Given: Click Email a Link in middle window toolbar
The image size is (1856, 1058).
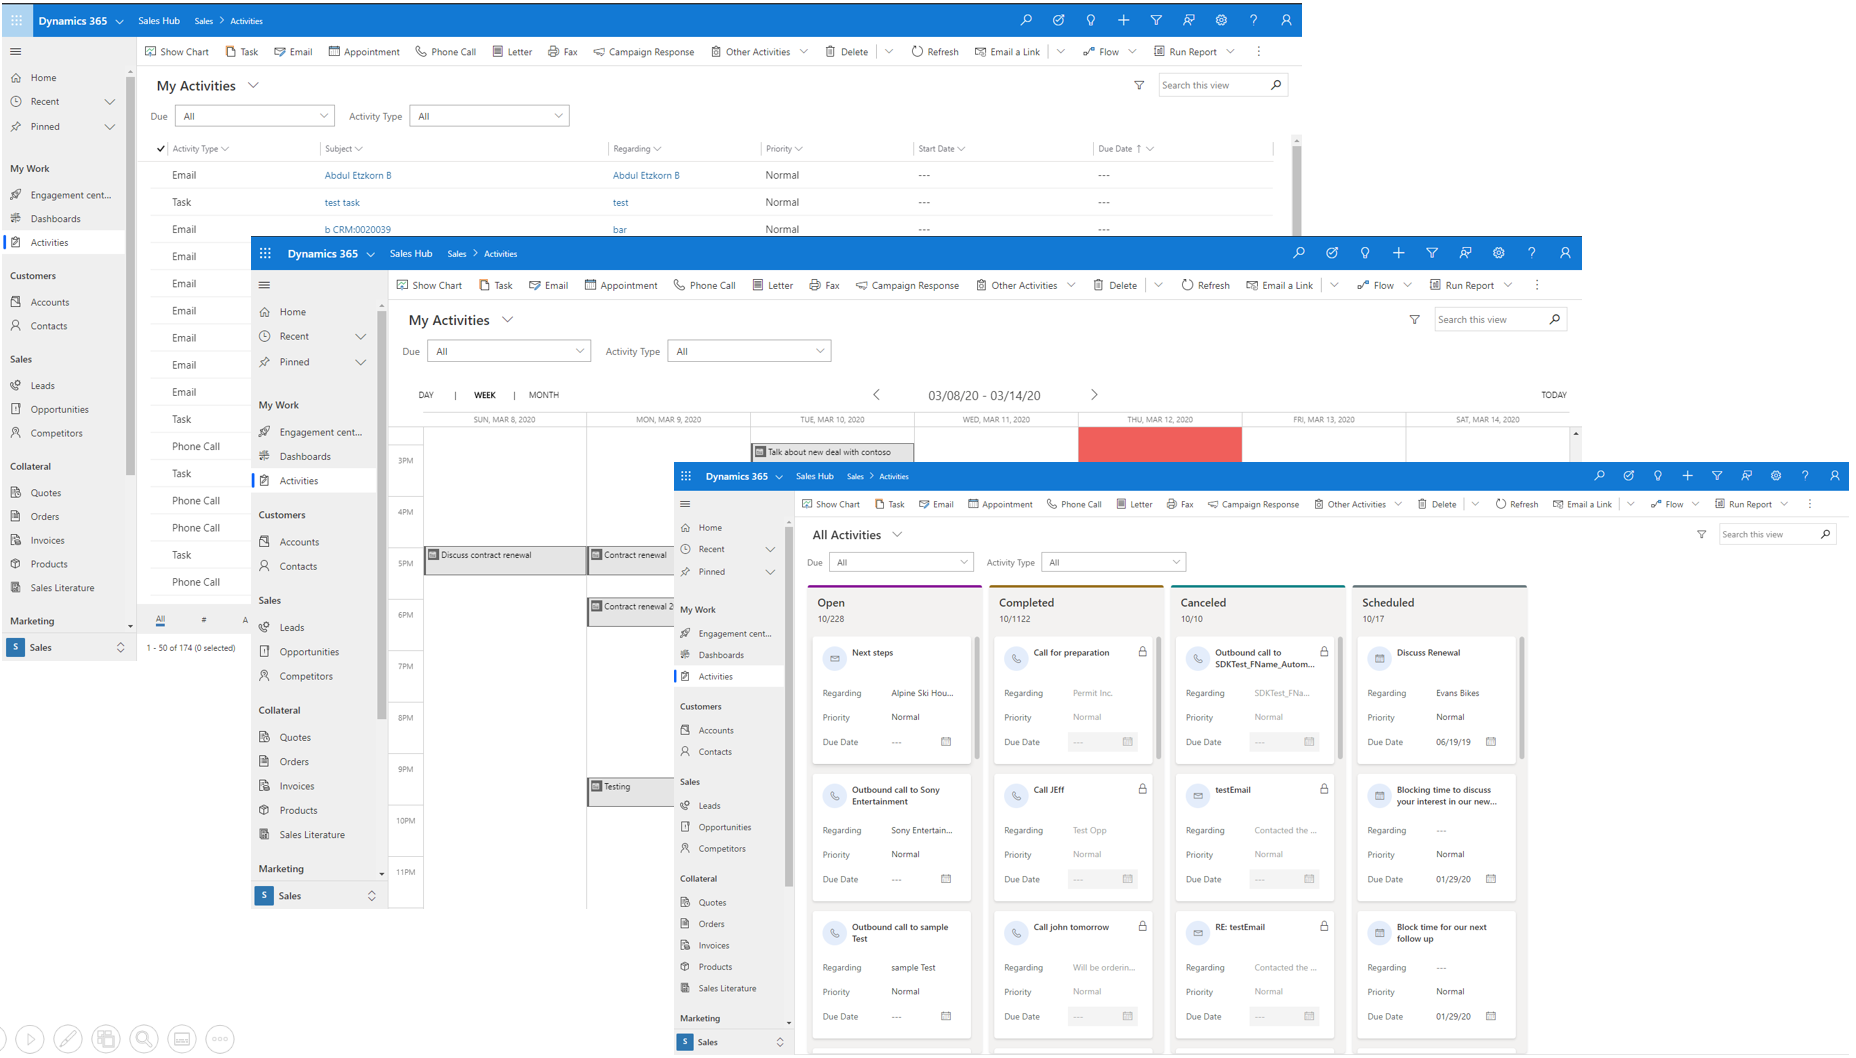Looking at the screenshot, I should tap(1279, 285).
